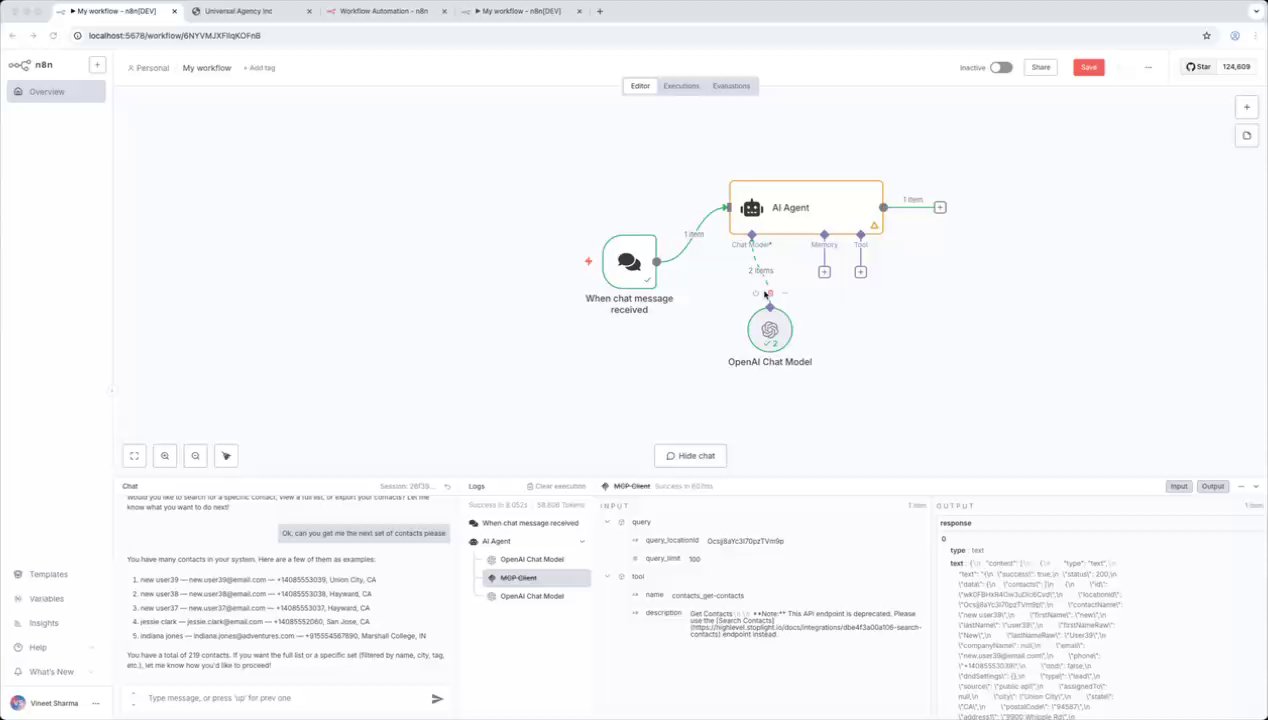Click the fit-to-view canvas button
Viewport: 1268px width, 720px height.
coord(134,456)
